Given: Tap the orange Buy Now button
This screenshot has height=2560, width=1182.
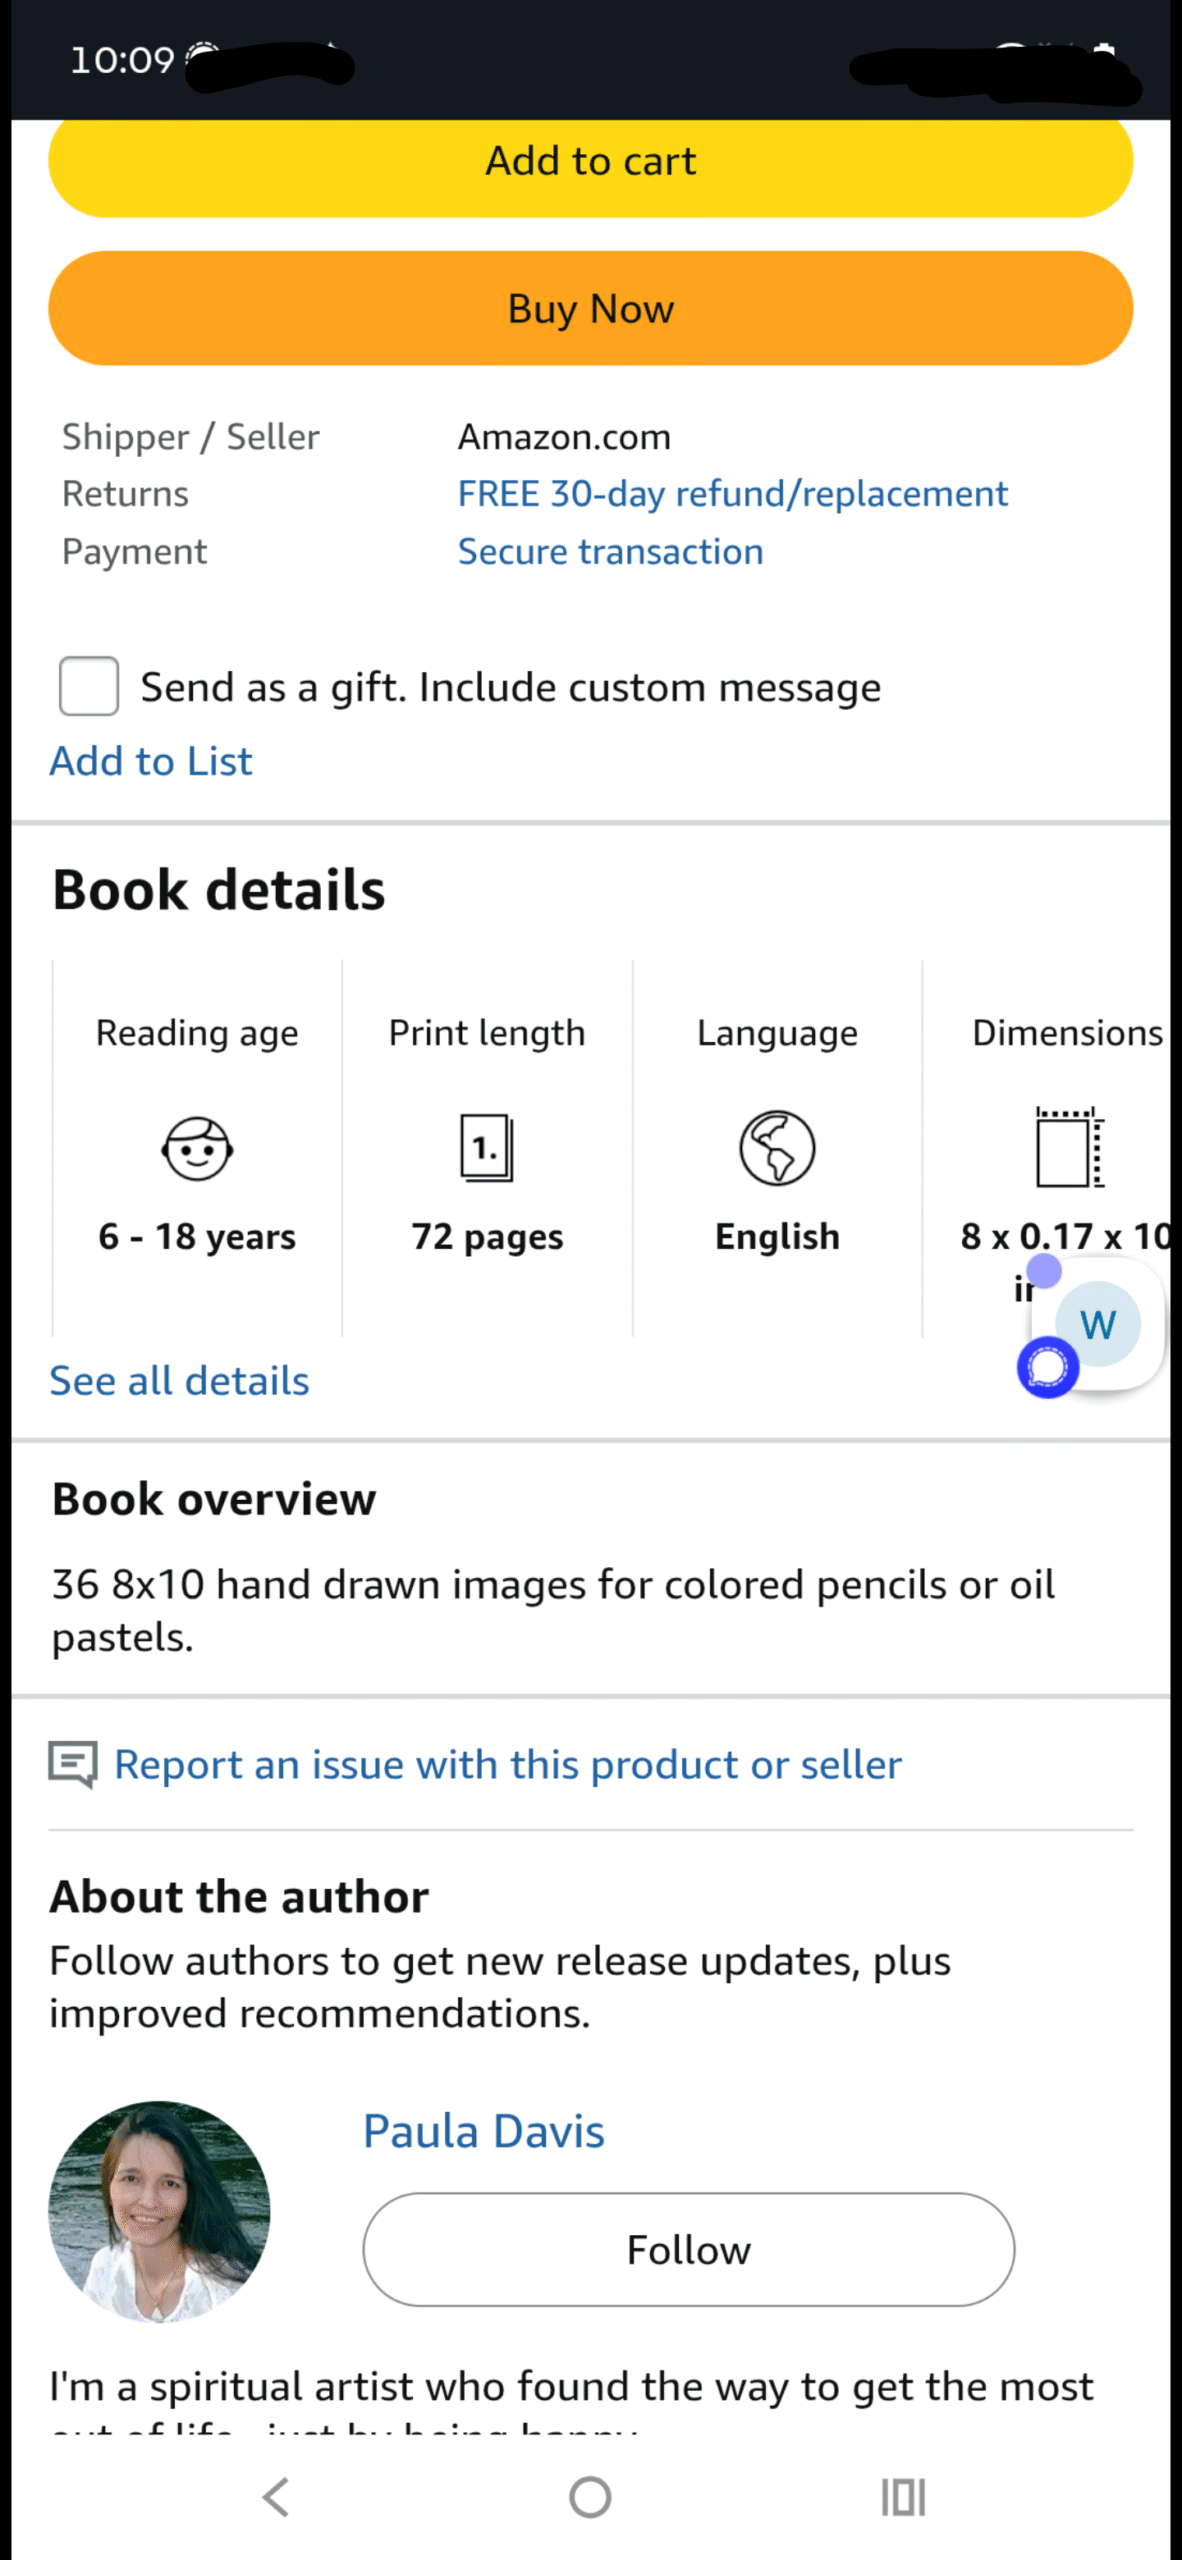Looking at the screenshot, I should [590, 308].
